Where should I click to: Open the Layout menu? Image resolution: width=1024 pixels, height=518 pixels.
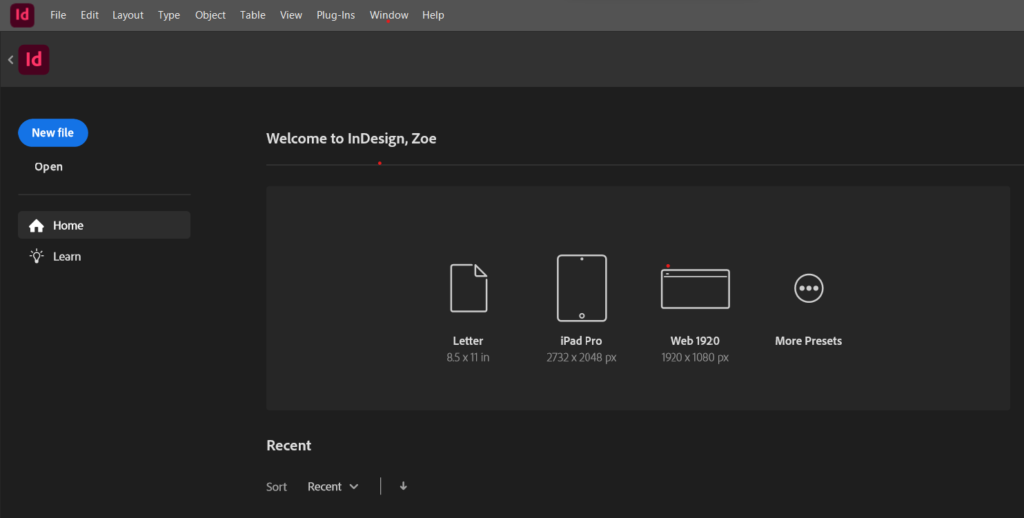[128, 15]
